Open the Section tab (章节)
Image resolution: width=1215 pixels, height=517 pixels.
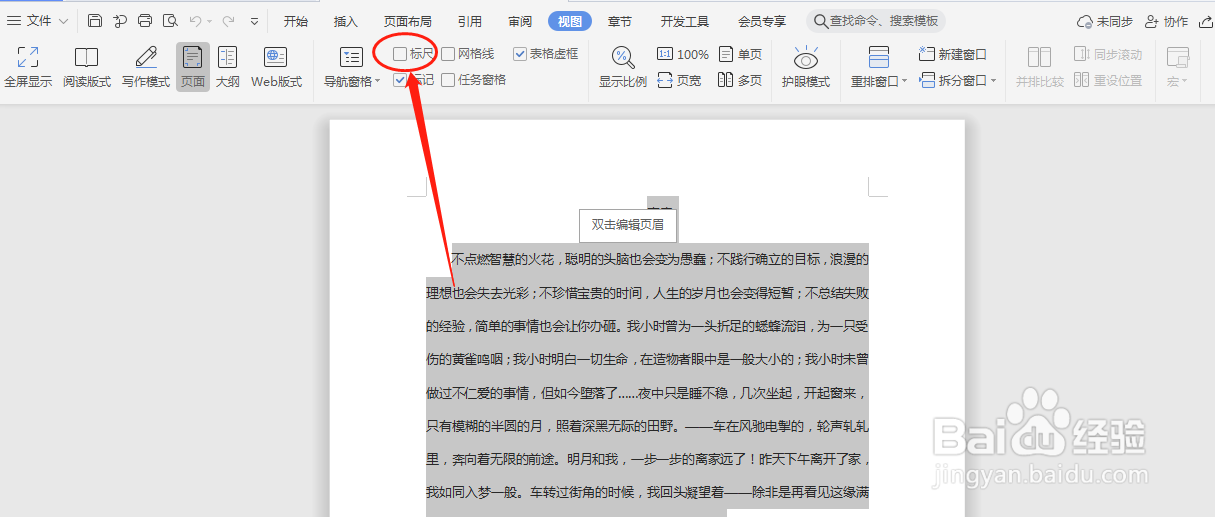[x=620, y=21]
